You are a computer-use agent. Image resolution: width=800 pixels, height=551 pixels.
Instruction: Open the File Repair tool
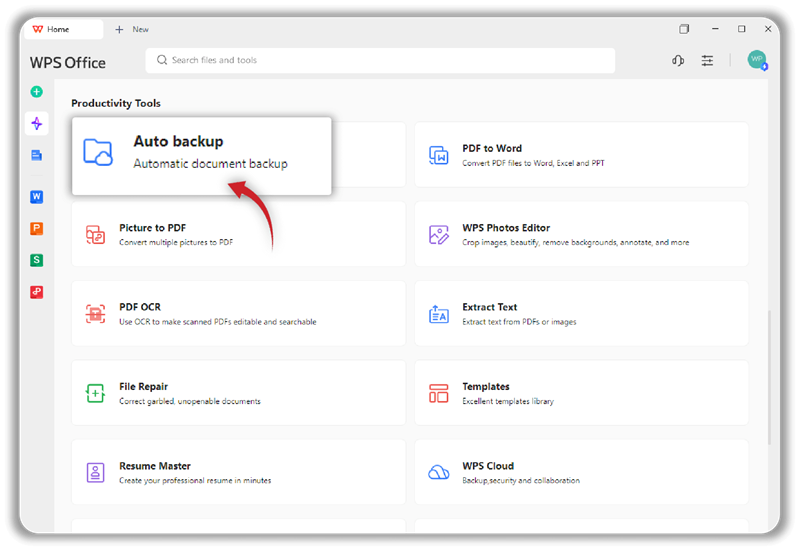point(238,393)
